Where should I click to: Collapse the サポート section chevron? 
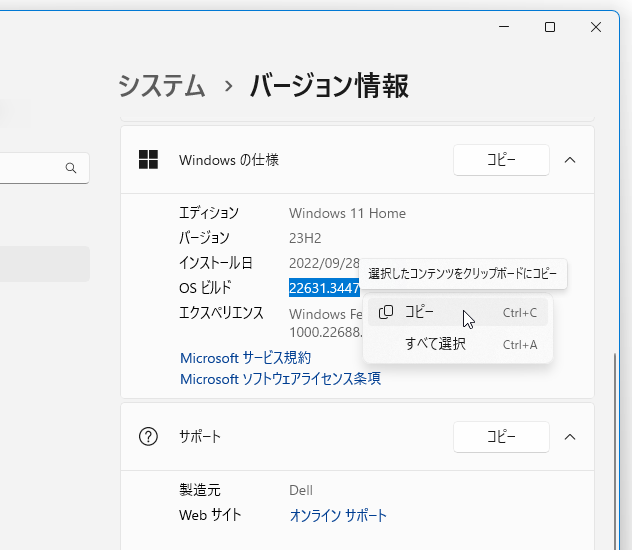pos(570,437)
